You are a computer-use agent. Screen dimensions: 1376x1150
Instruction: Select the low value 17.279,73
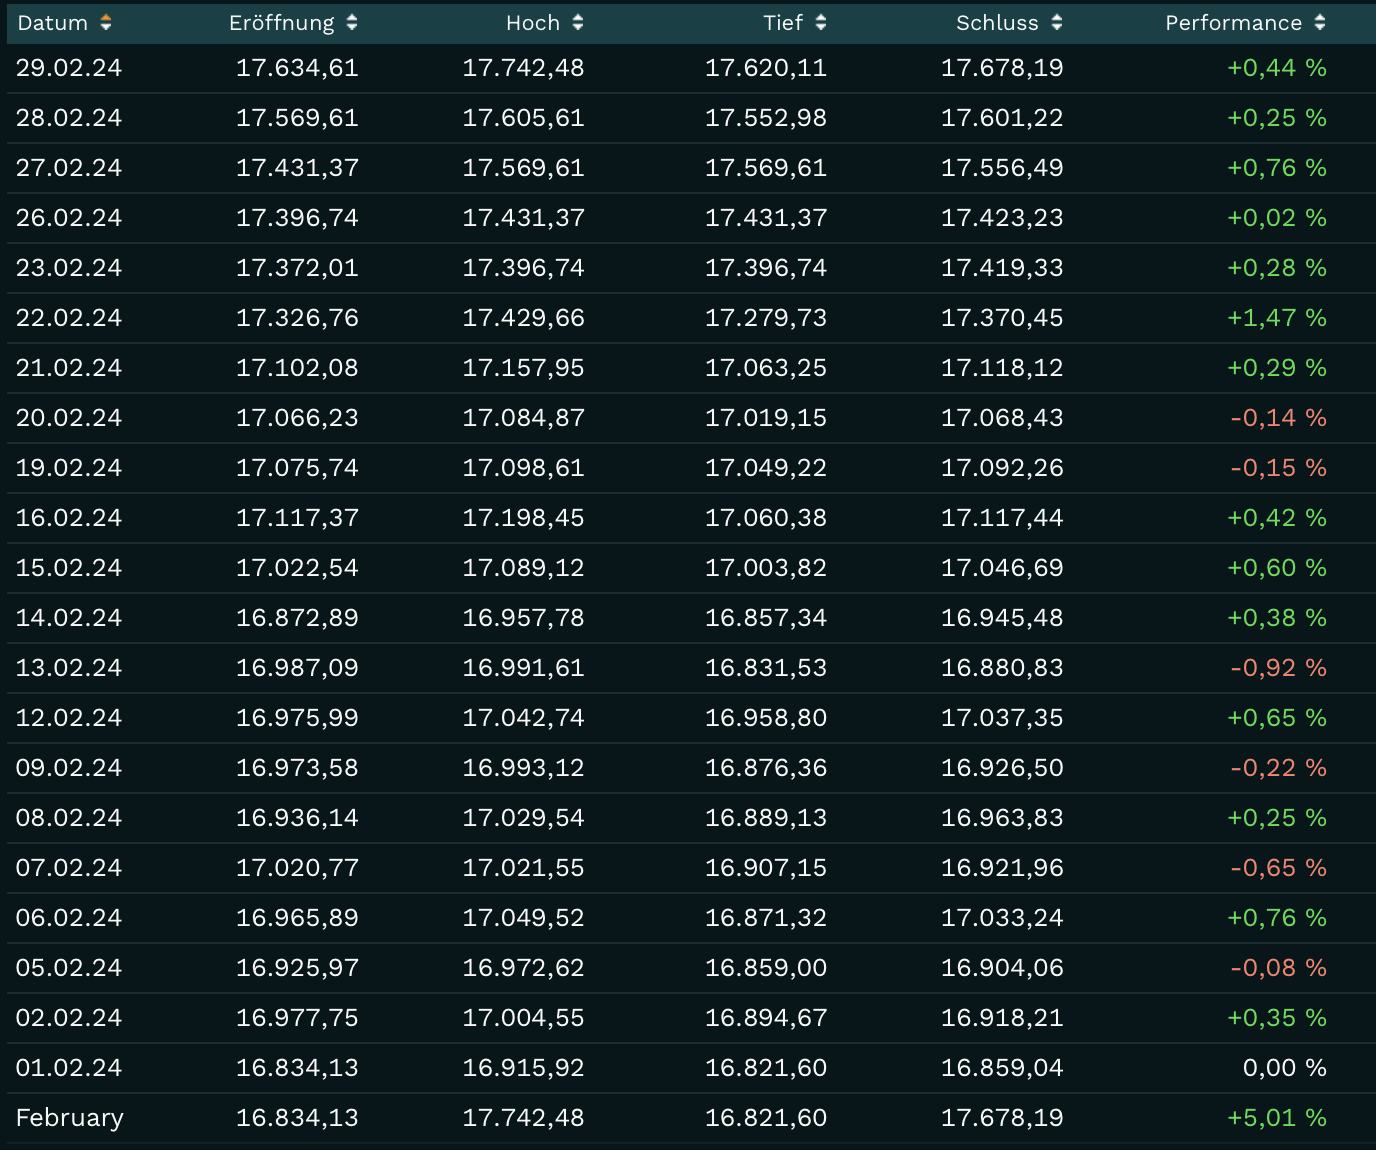(766, 318)
